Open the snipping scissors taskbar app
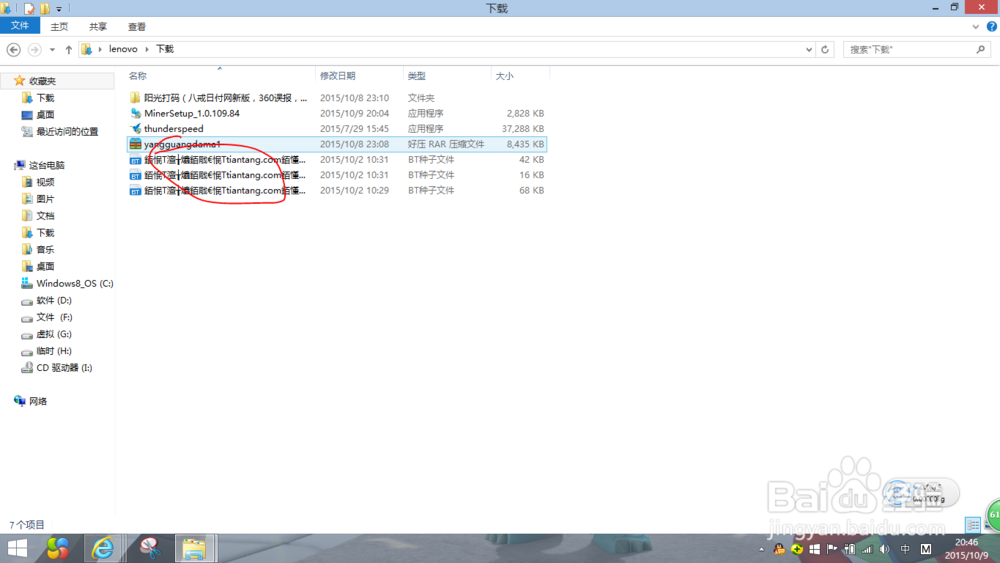Viewport: 1000px width, 563px height. 149,548
